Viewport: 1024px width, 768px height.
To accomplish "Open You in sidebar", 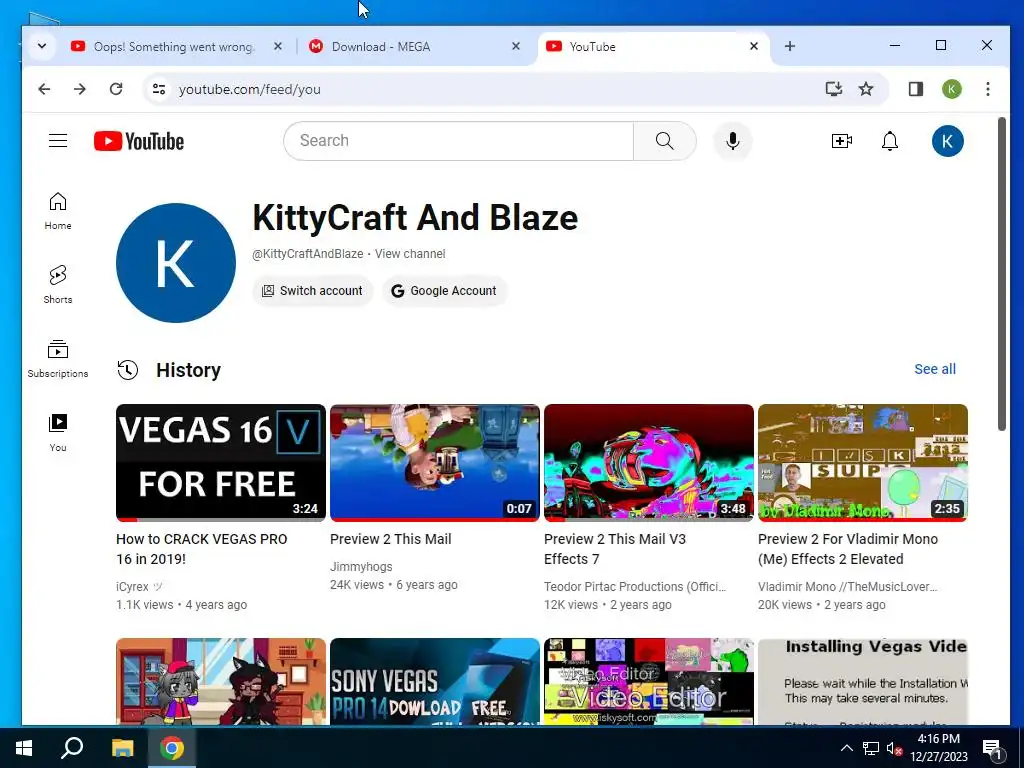I will click(58, 432).
